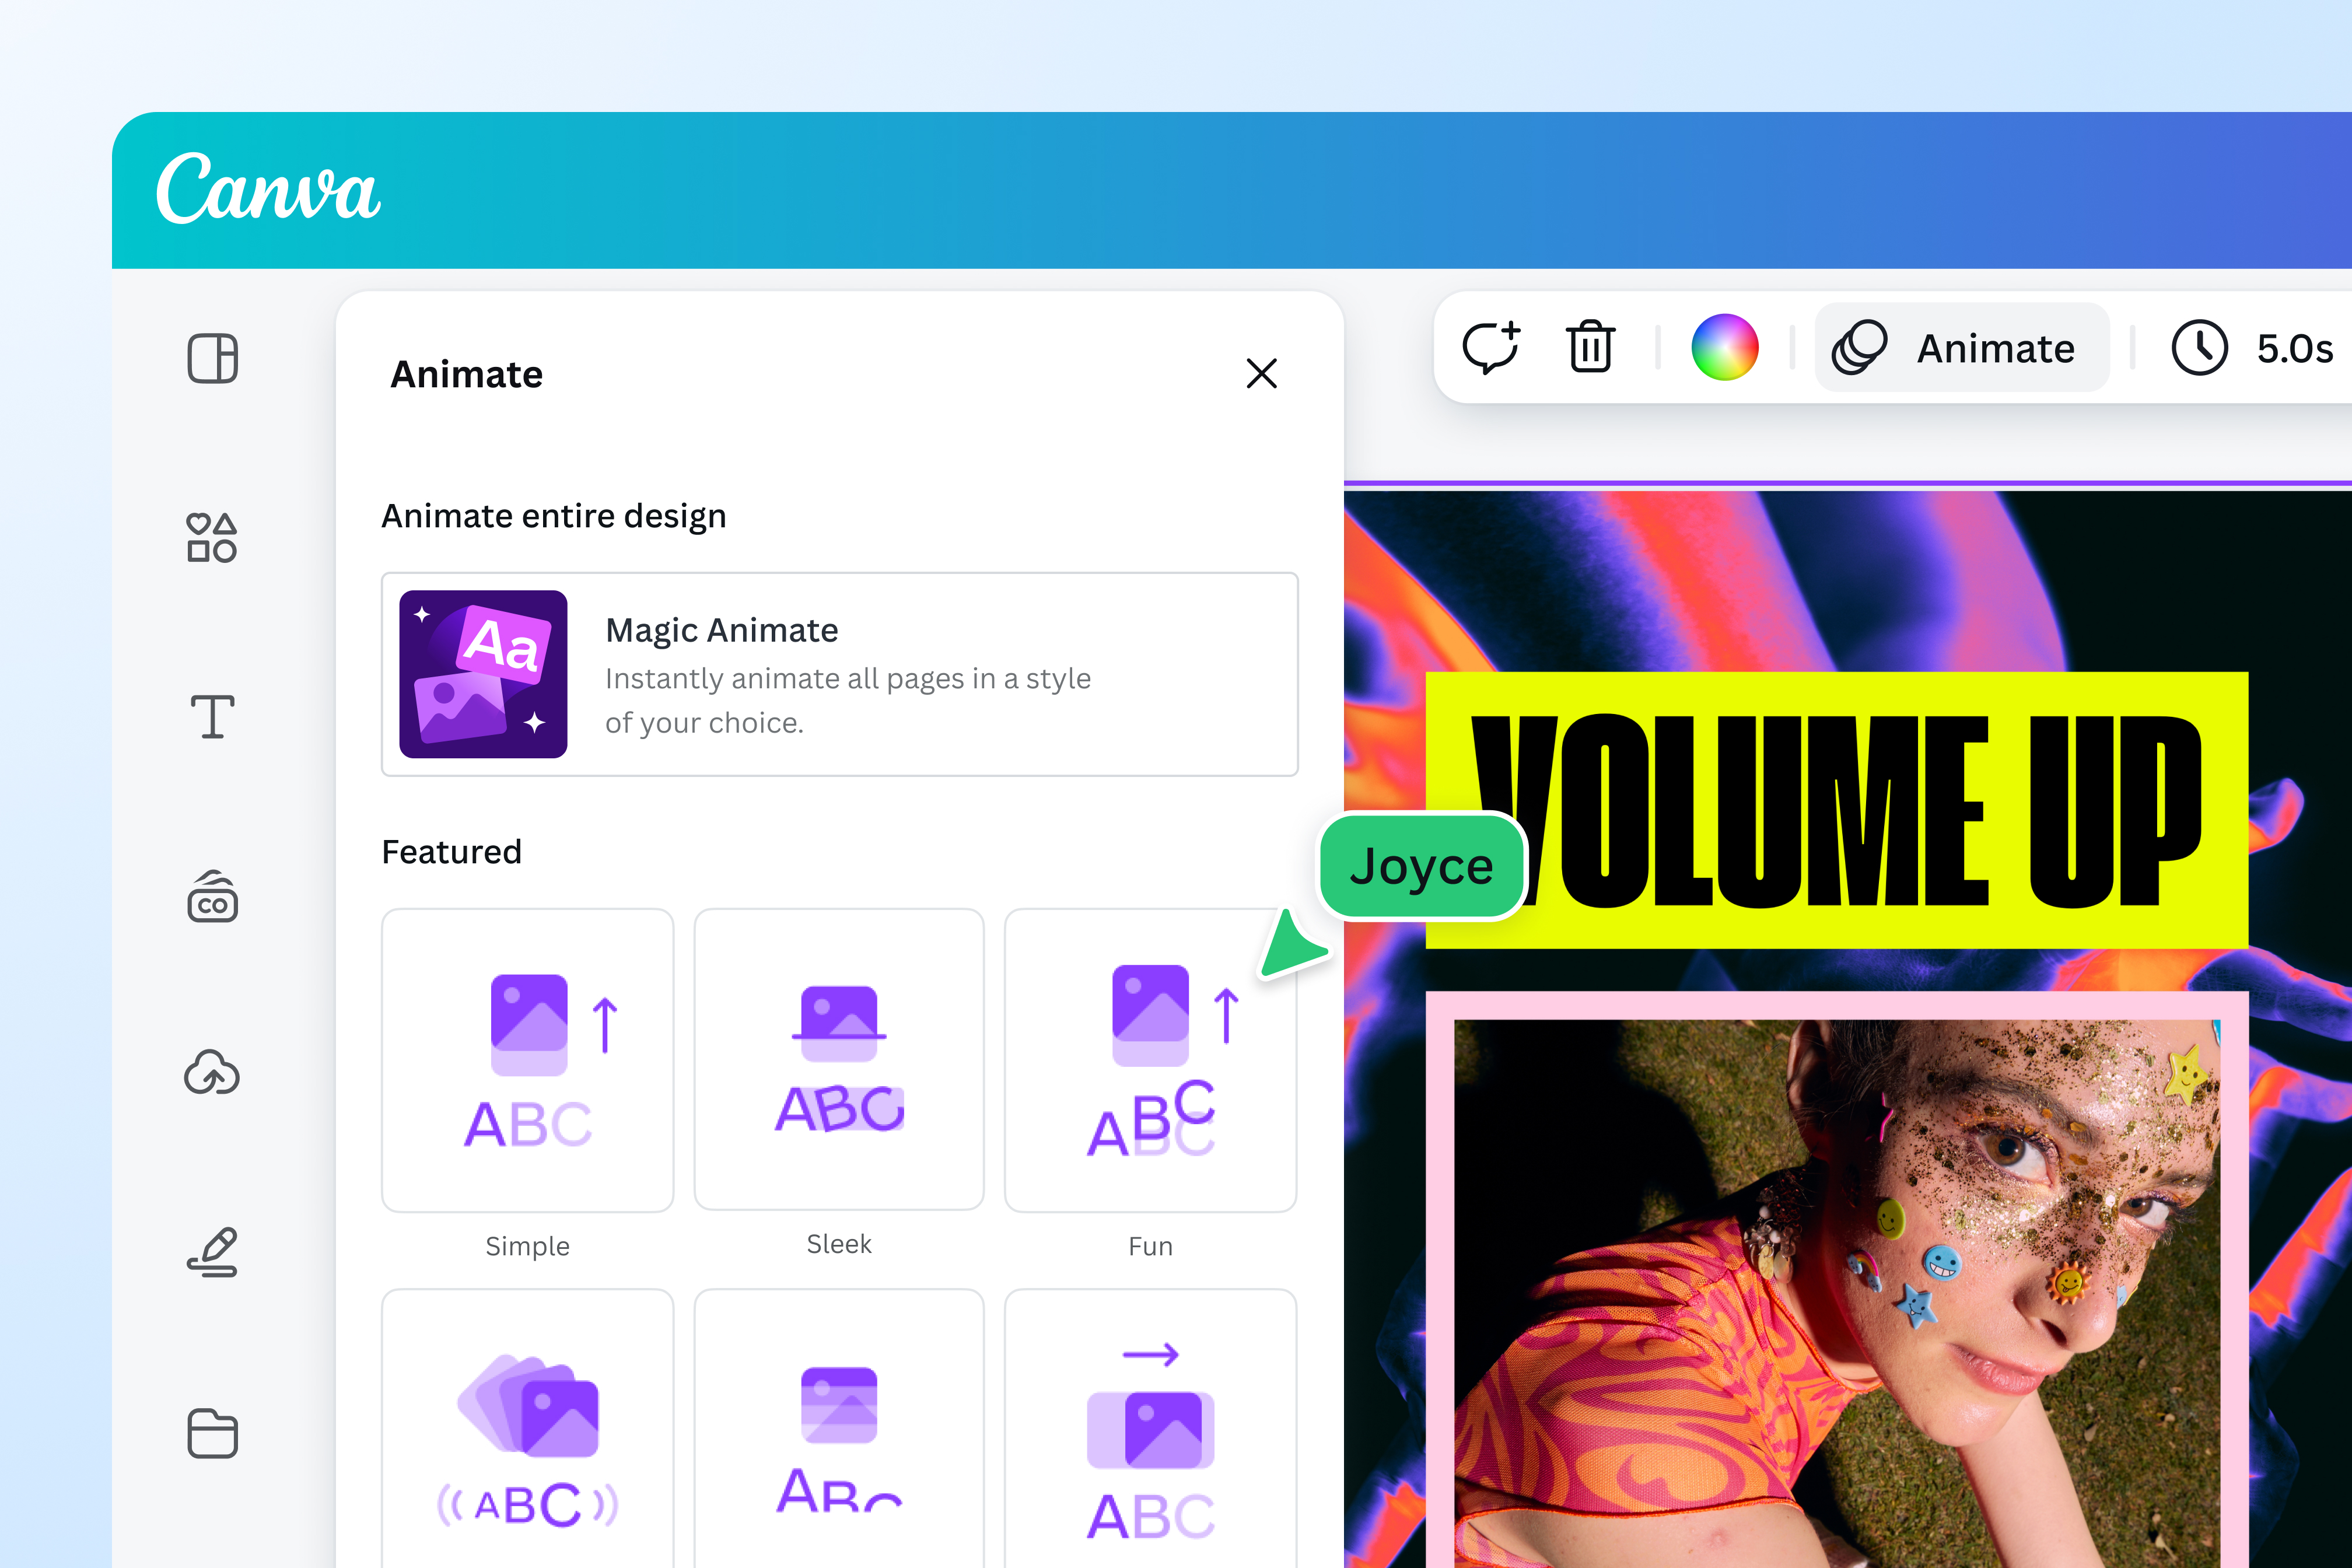
Task: Open the rainbow color picker swatch
Action: point(1725,347)
